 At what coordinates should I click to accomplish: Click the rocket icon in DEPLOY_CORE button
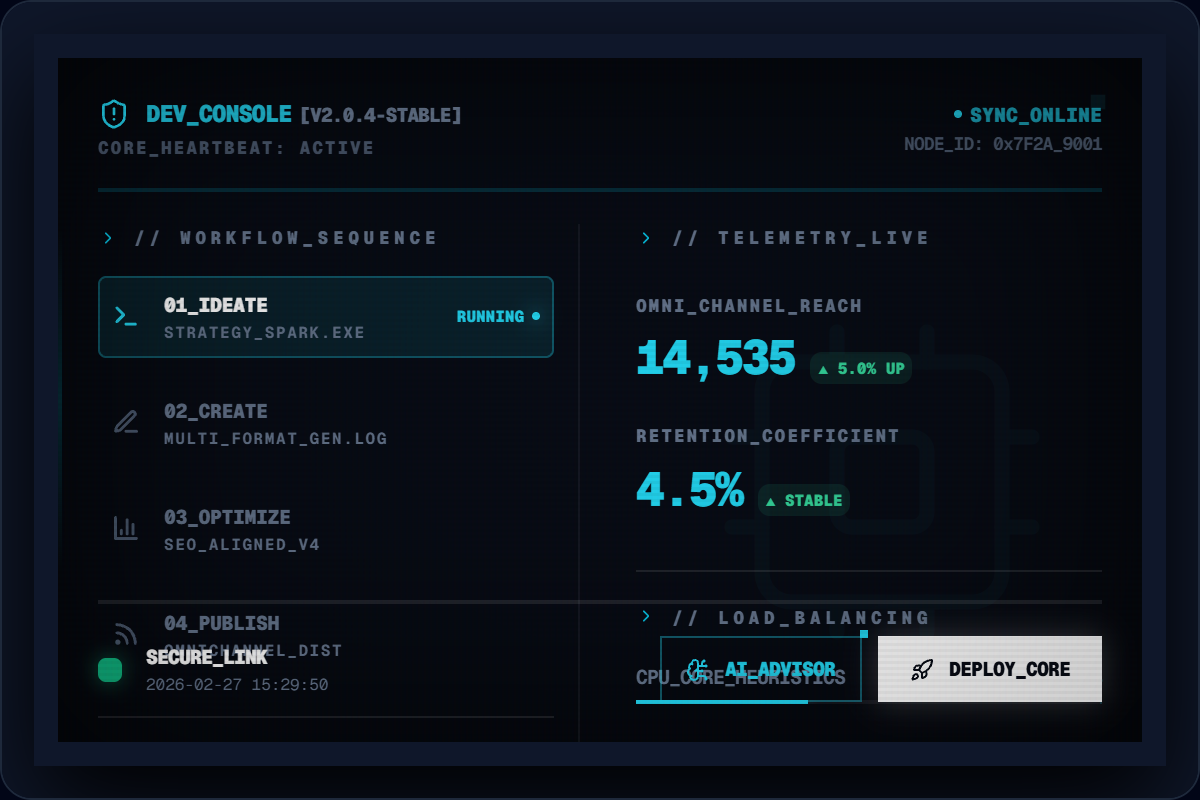click(922, 669)
